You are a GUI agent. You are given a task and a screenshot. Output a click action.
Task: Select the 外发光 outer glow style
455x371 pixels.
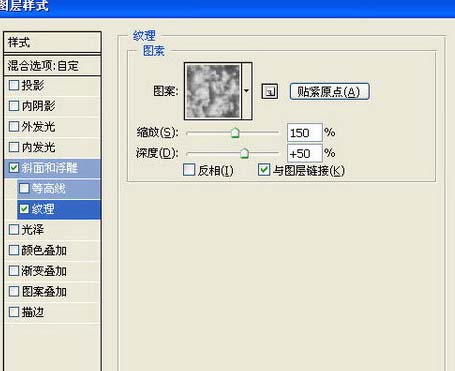[53, 126]
